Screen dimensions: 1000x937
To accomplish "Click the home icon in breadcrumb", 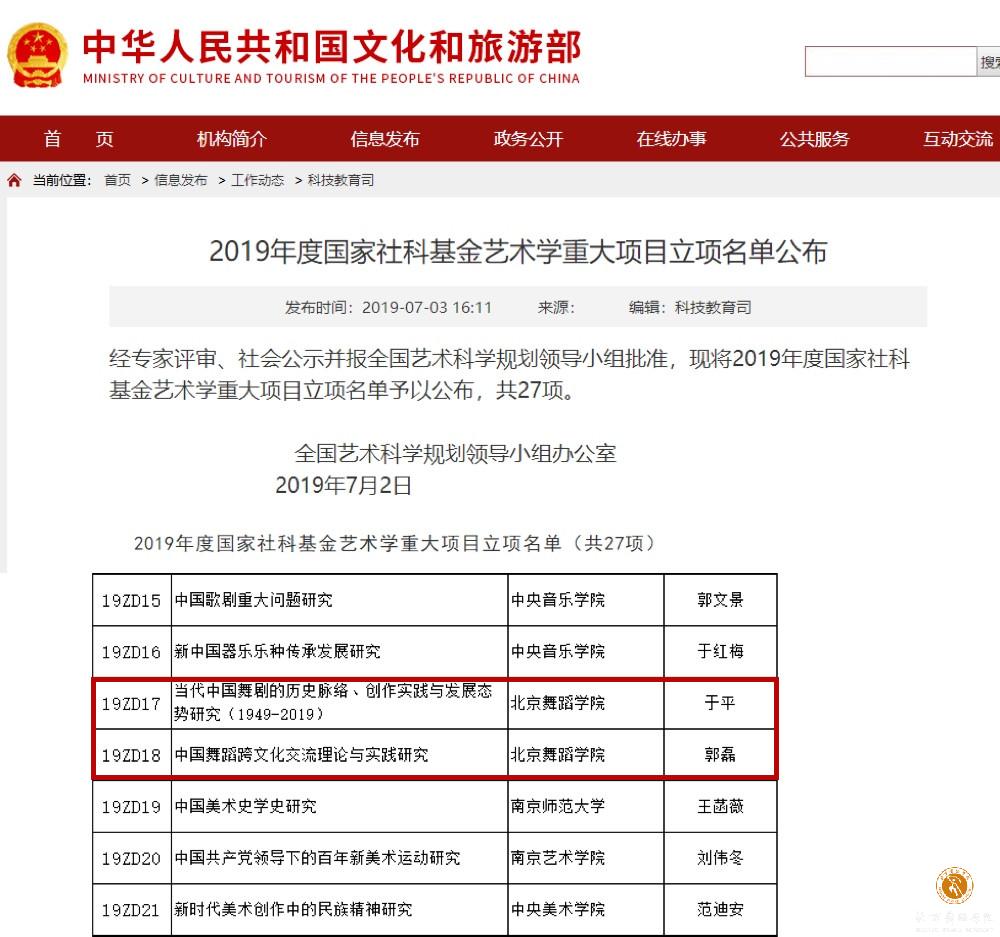I will (14, 181).
